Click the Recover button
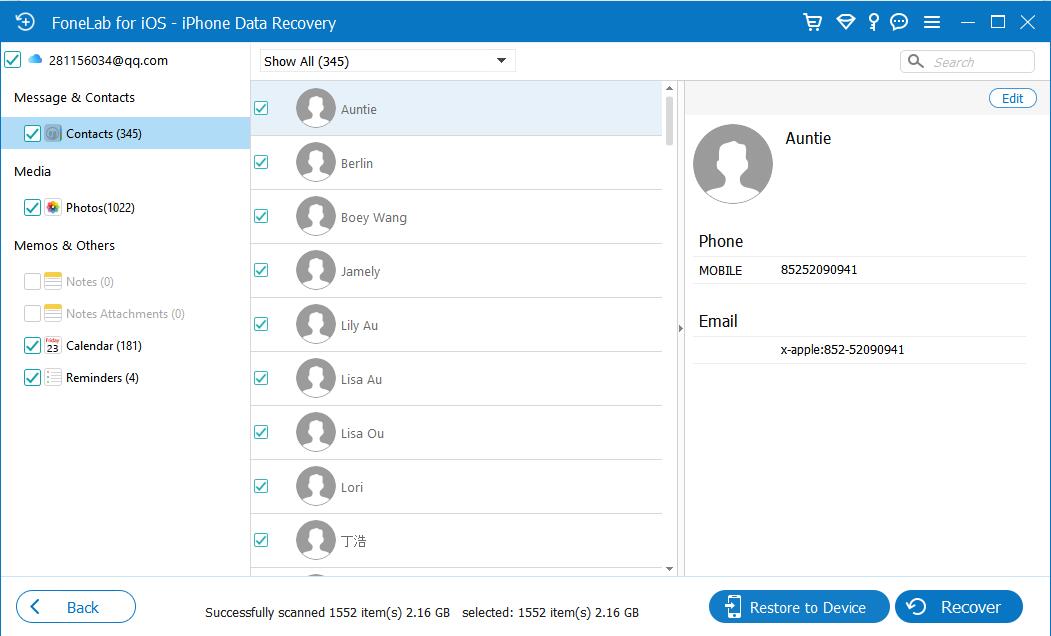The width and height of the screenshot is (1051, 636). click(959, 607)
